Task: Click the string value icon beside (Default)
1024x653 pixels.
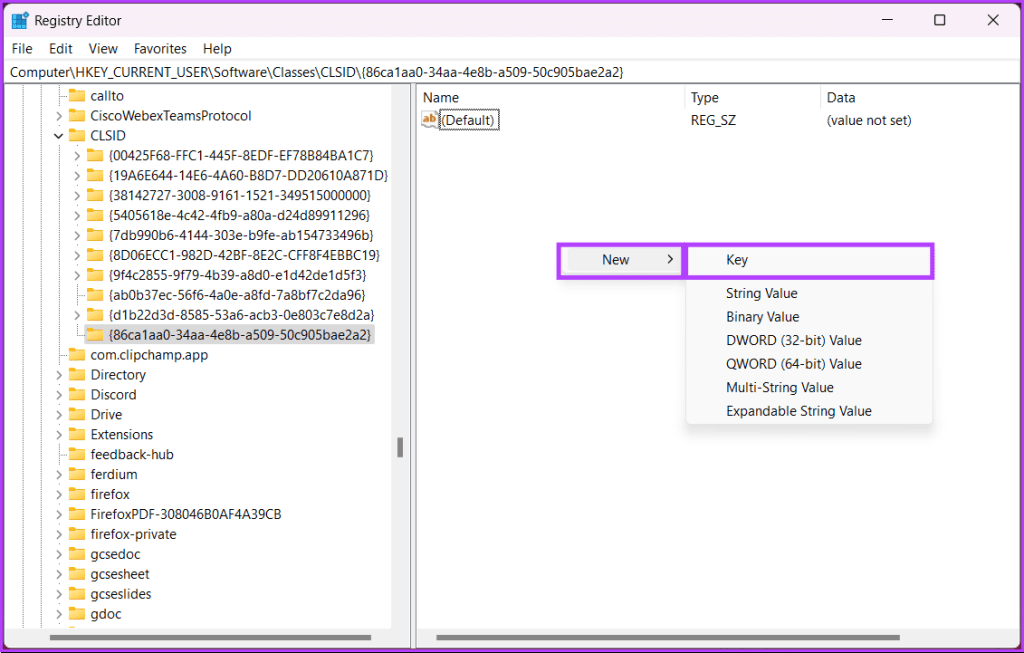Action: 430,119
